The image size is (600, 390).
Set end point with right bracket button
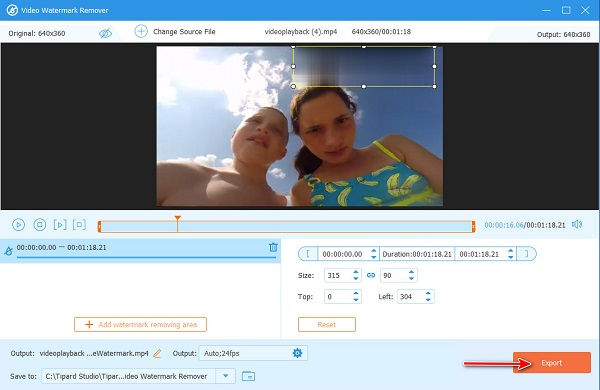coord(527,254)
